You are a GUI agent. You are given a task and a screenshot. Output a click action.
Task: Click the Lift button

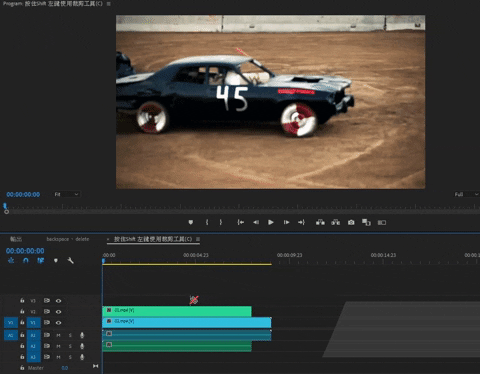320,222
